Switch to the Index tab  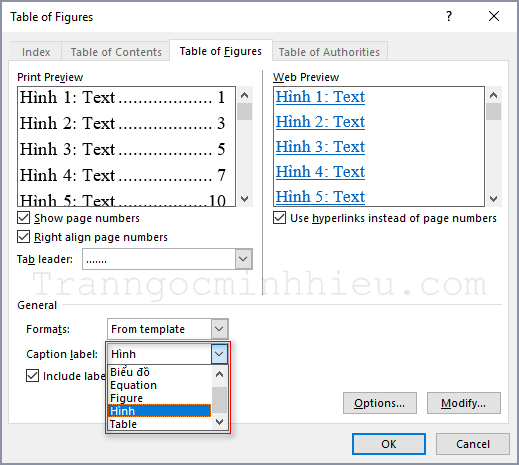pyautogui.click(x=36, y=52)
